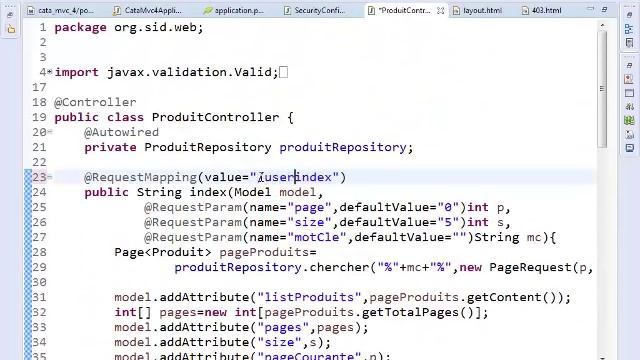The width and height of the screenshot is (640, 360).
Task: Open the Outline view icon in right trim
Action: point(629,29)
